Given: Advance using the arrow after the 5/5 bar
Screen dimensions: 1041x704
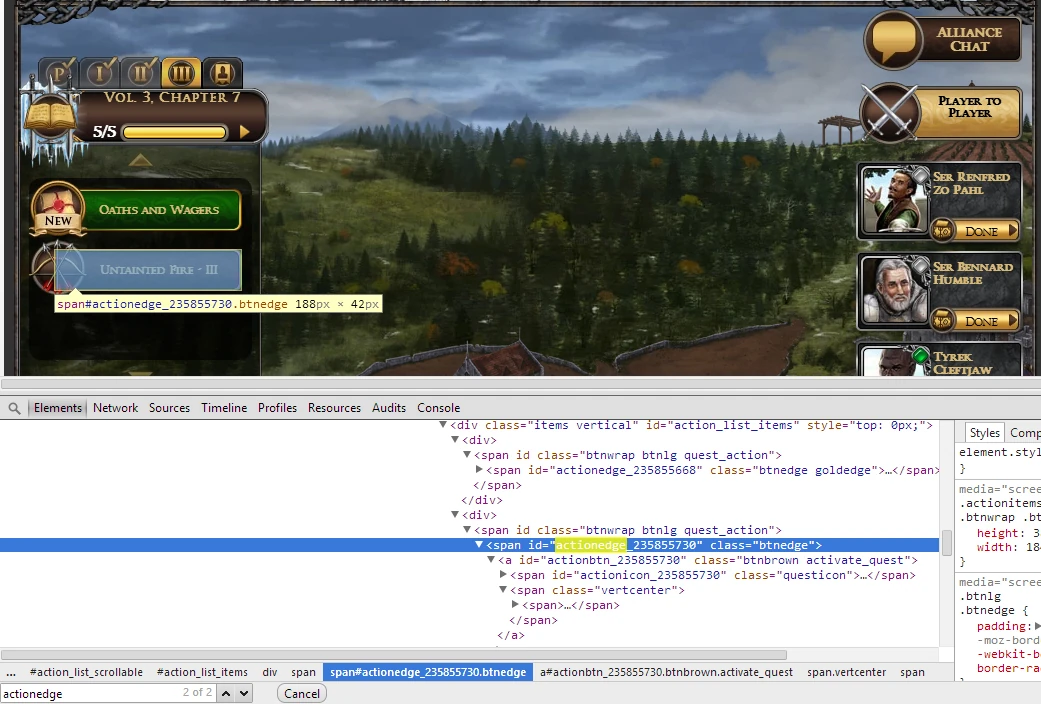Looking at the screenshot, I should coord(244,132).
